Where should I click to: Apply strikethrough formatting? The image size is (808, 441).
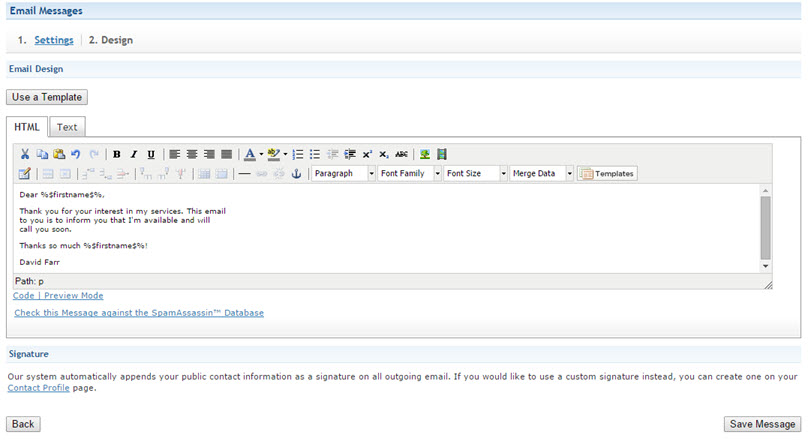point(402,154)
